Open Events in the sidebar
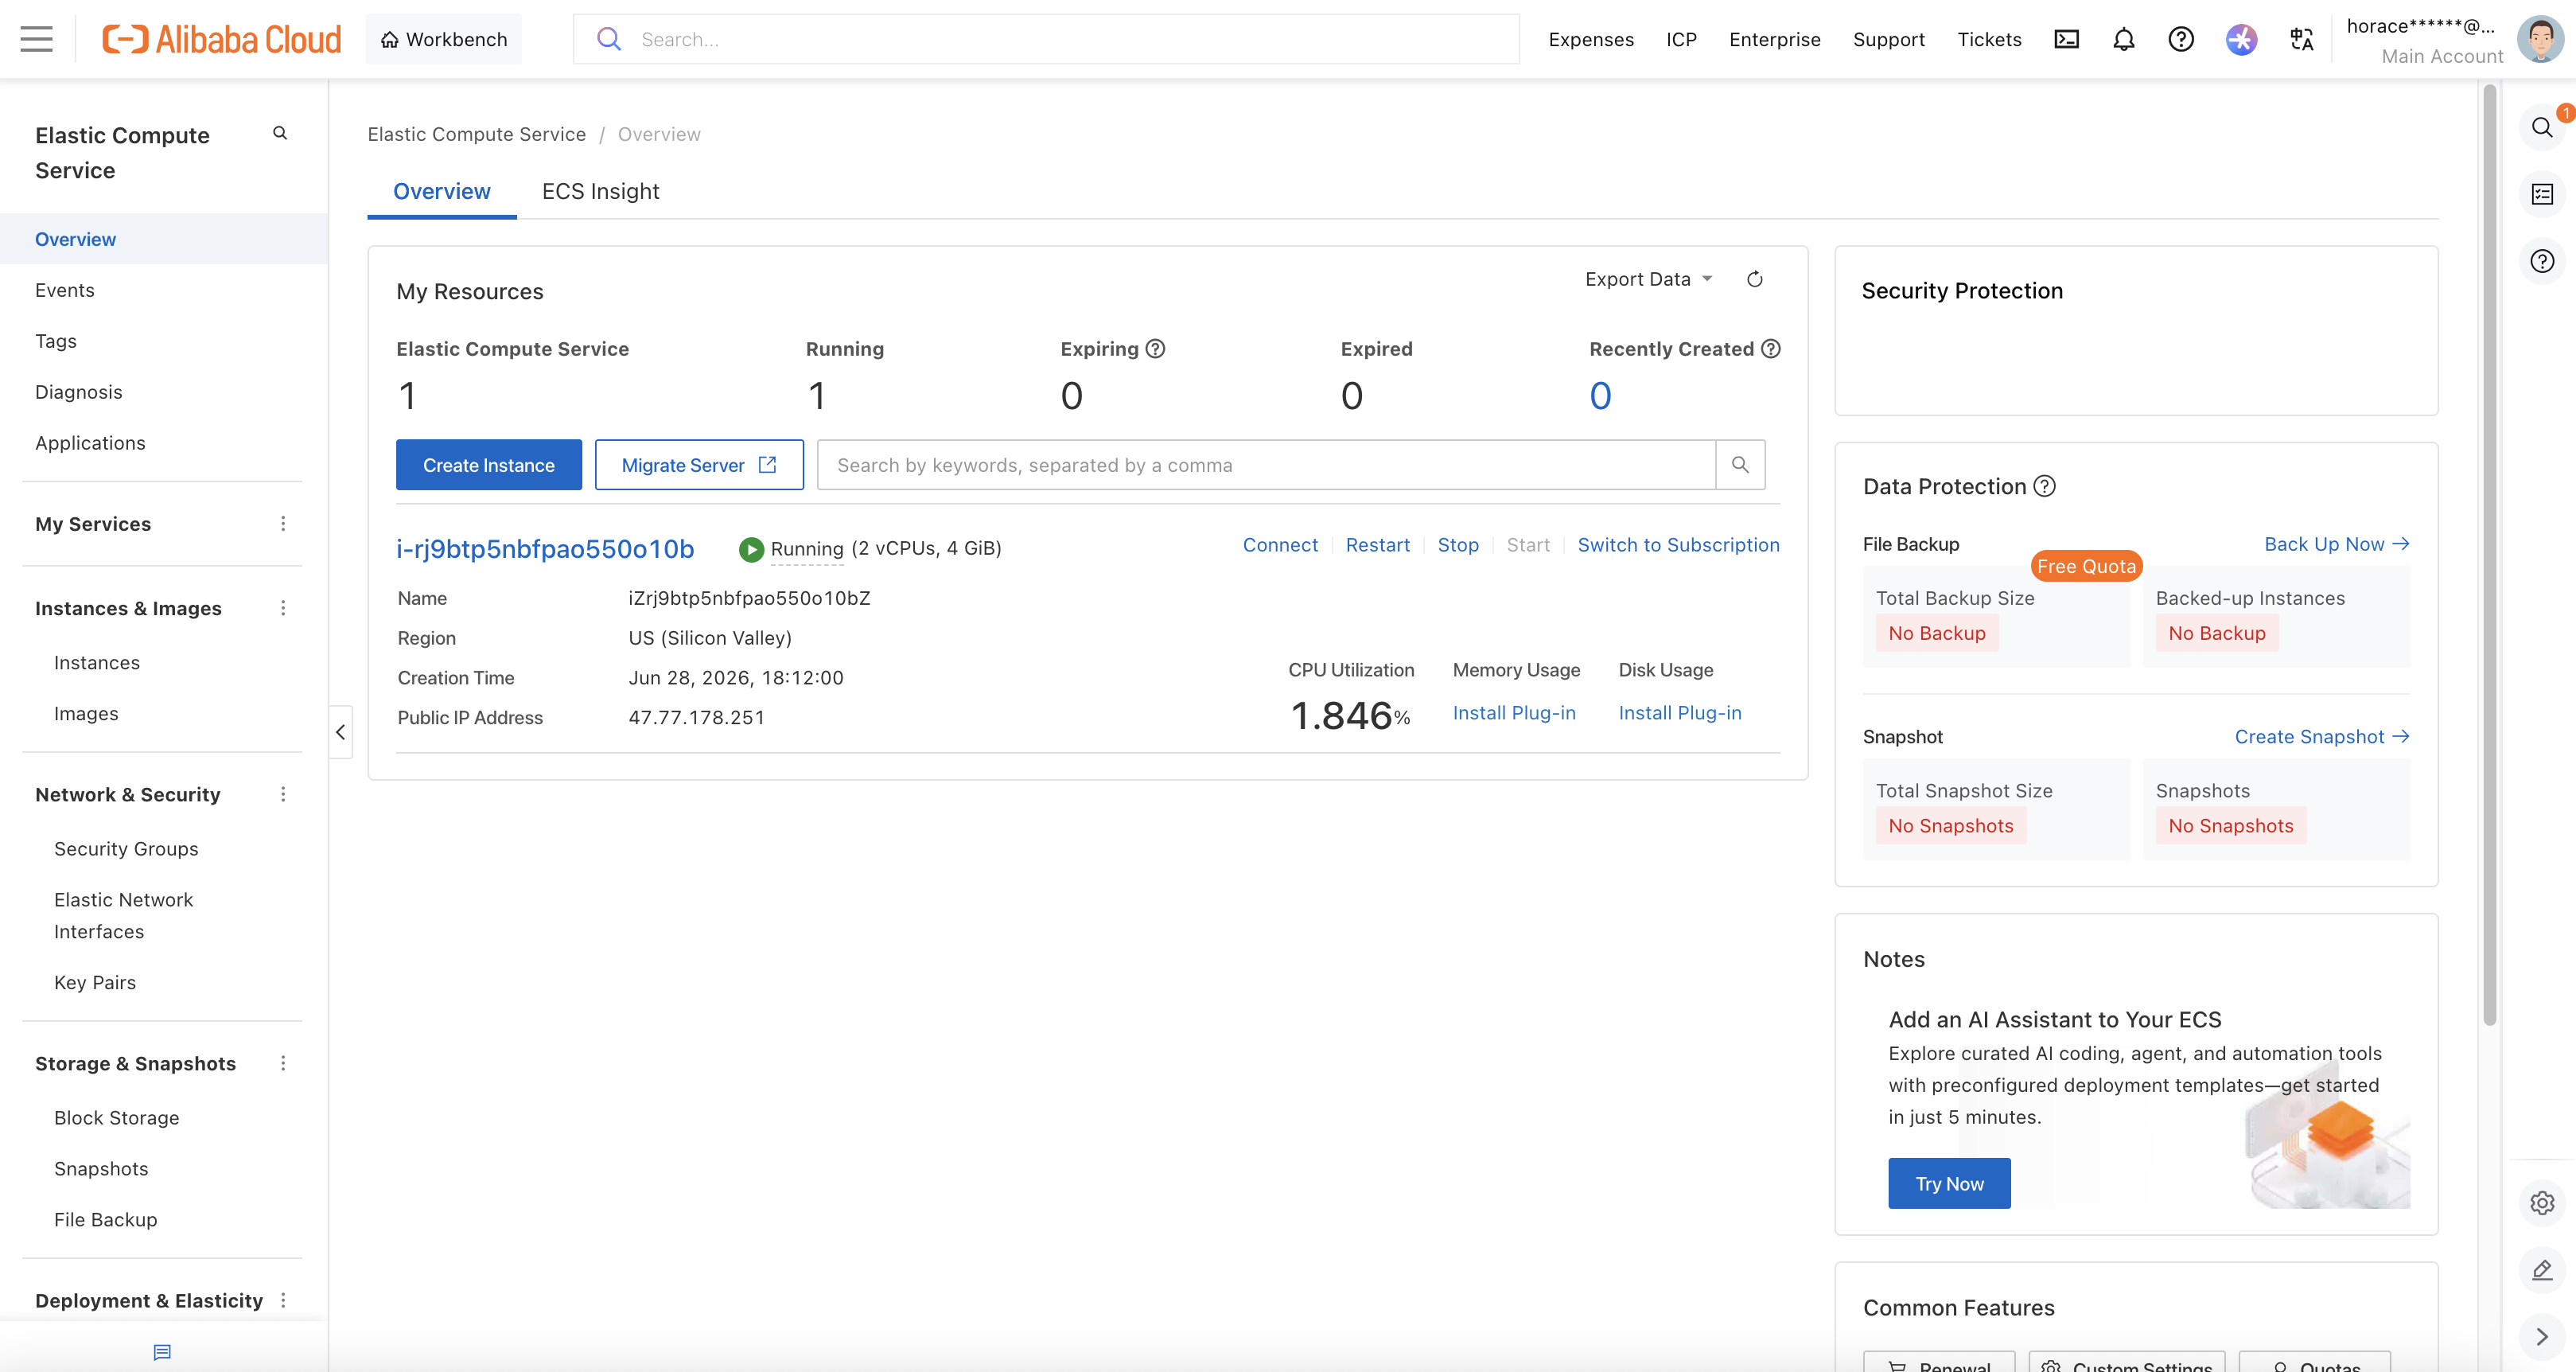2576x1372 pixels. tap(65, 290)
